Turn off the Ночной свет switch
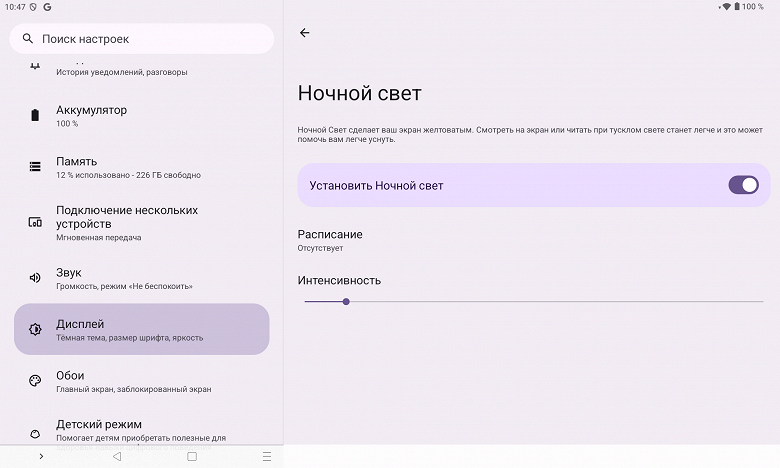This screenshot has width=780, height=468. pyautogui.click(x=743, y=185)
